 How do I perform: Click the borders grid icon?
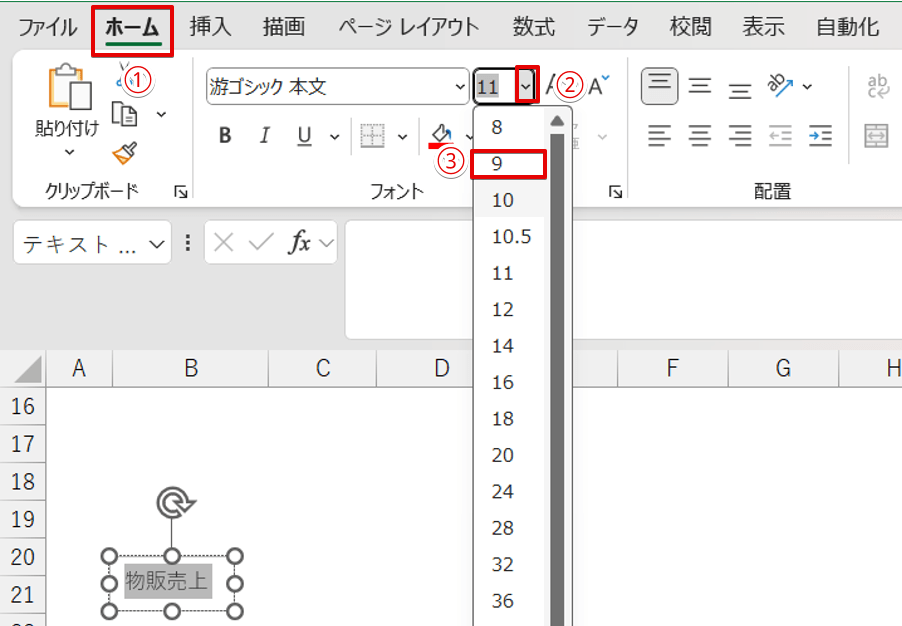(x=372, y=136)
